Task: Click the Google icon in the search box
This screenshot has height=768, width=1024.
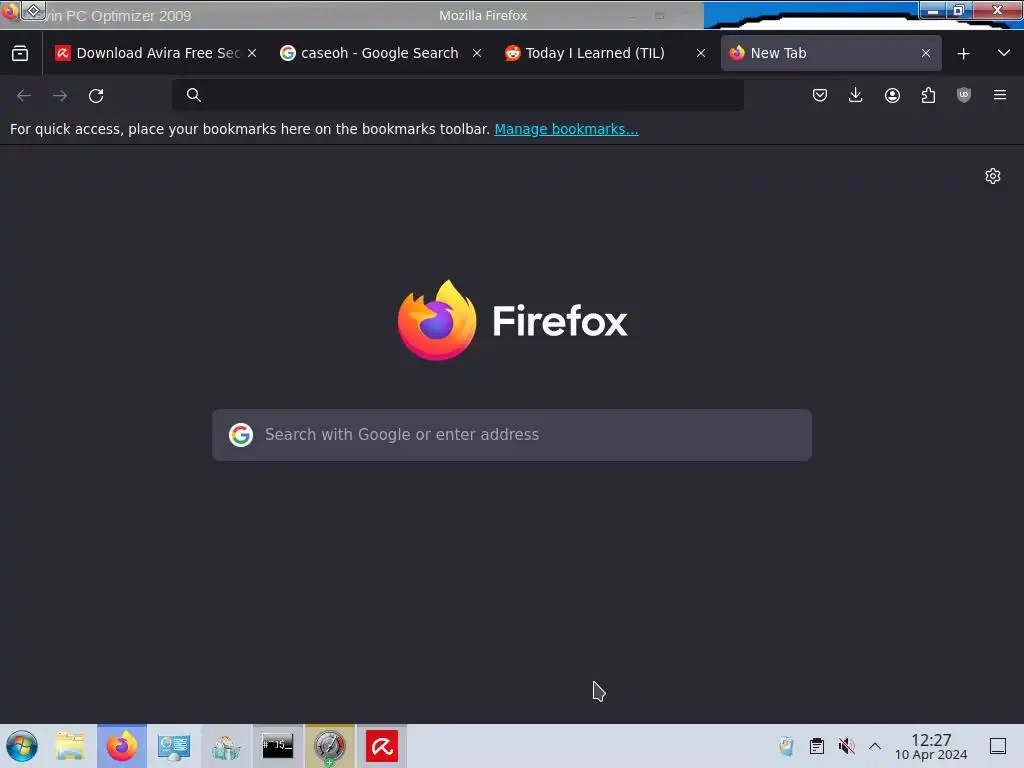Action: pos(241,435)
